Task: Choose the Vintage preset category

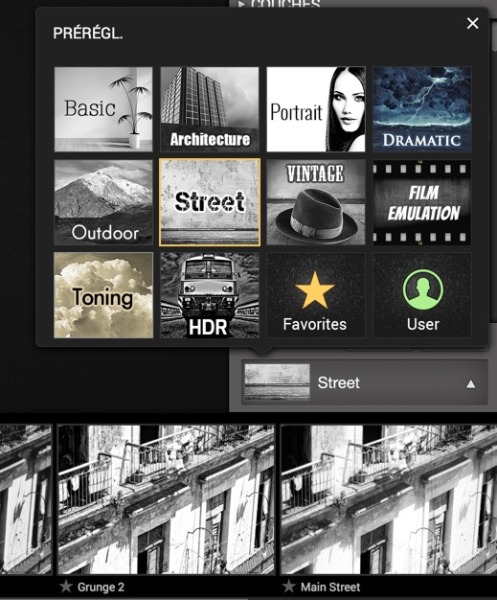Action: pyautogui.click(x=316, y=202)
